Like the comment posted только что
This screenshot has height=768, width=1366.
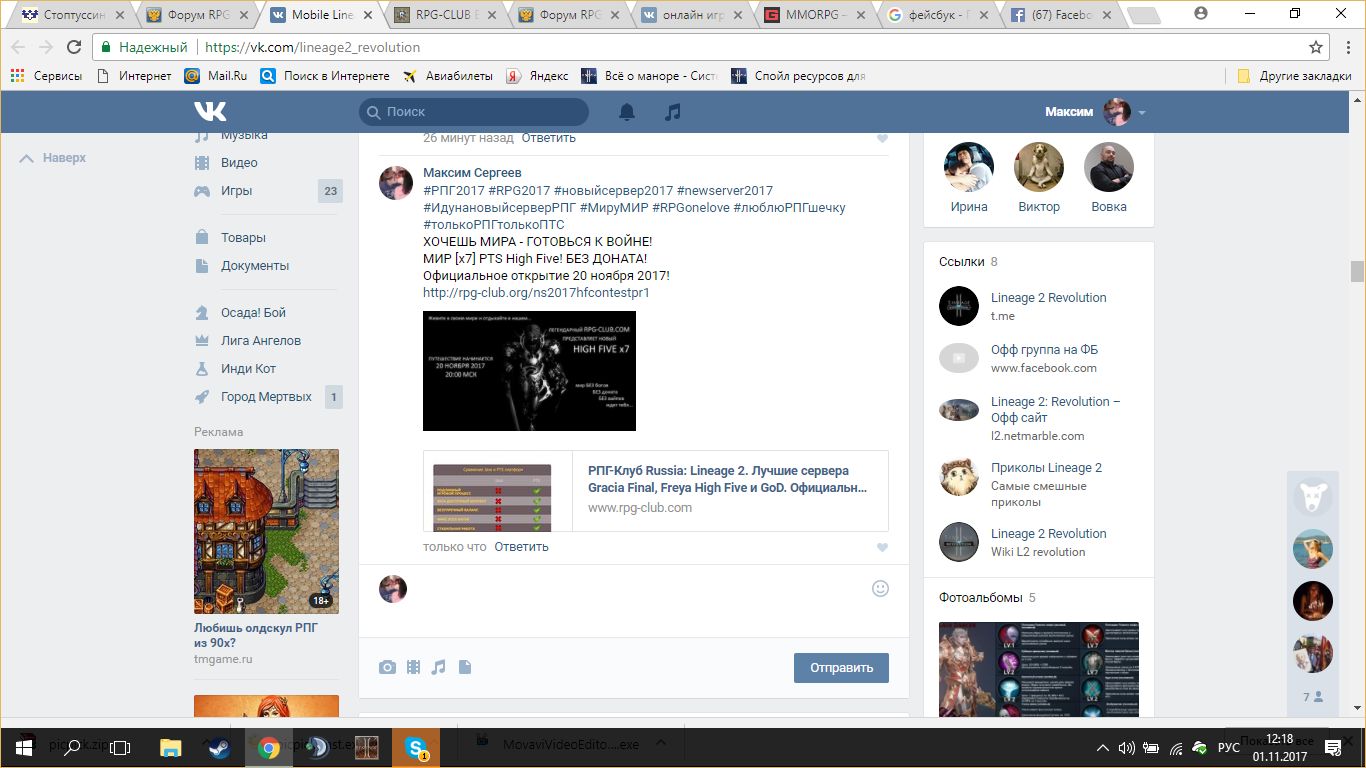click(x=882, y=548)
